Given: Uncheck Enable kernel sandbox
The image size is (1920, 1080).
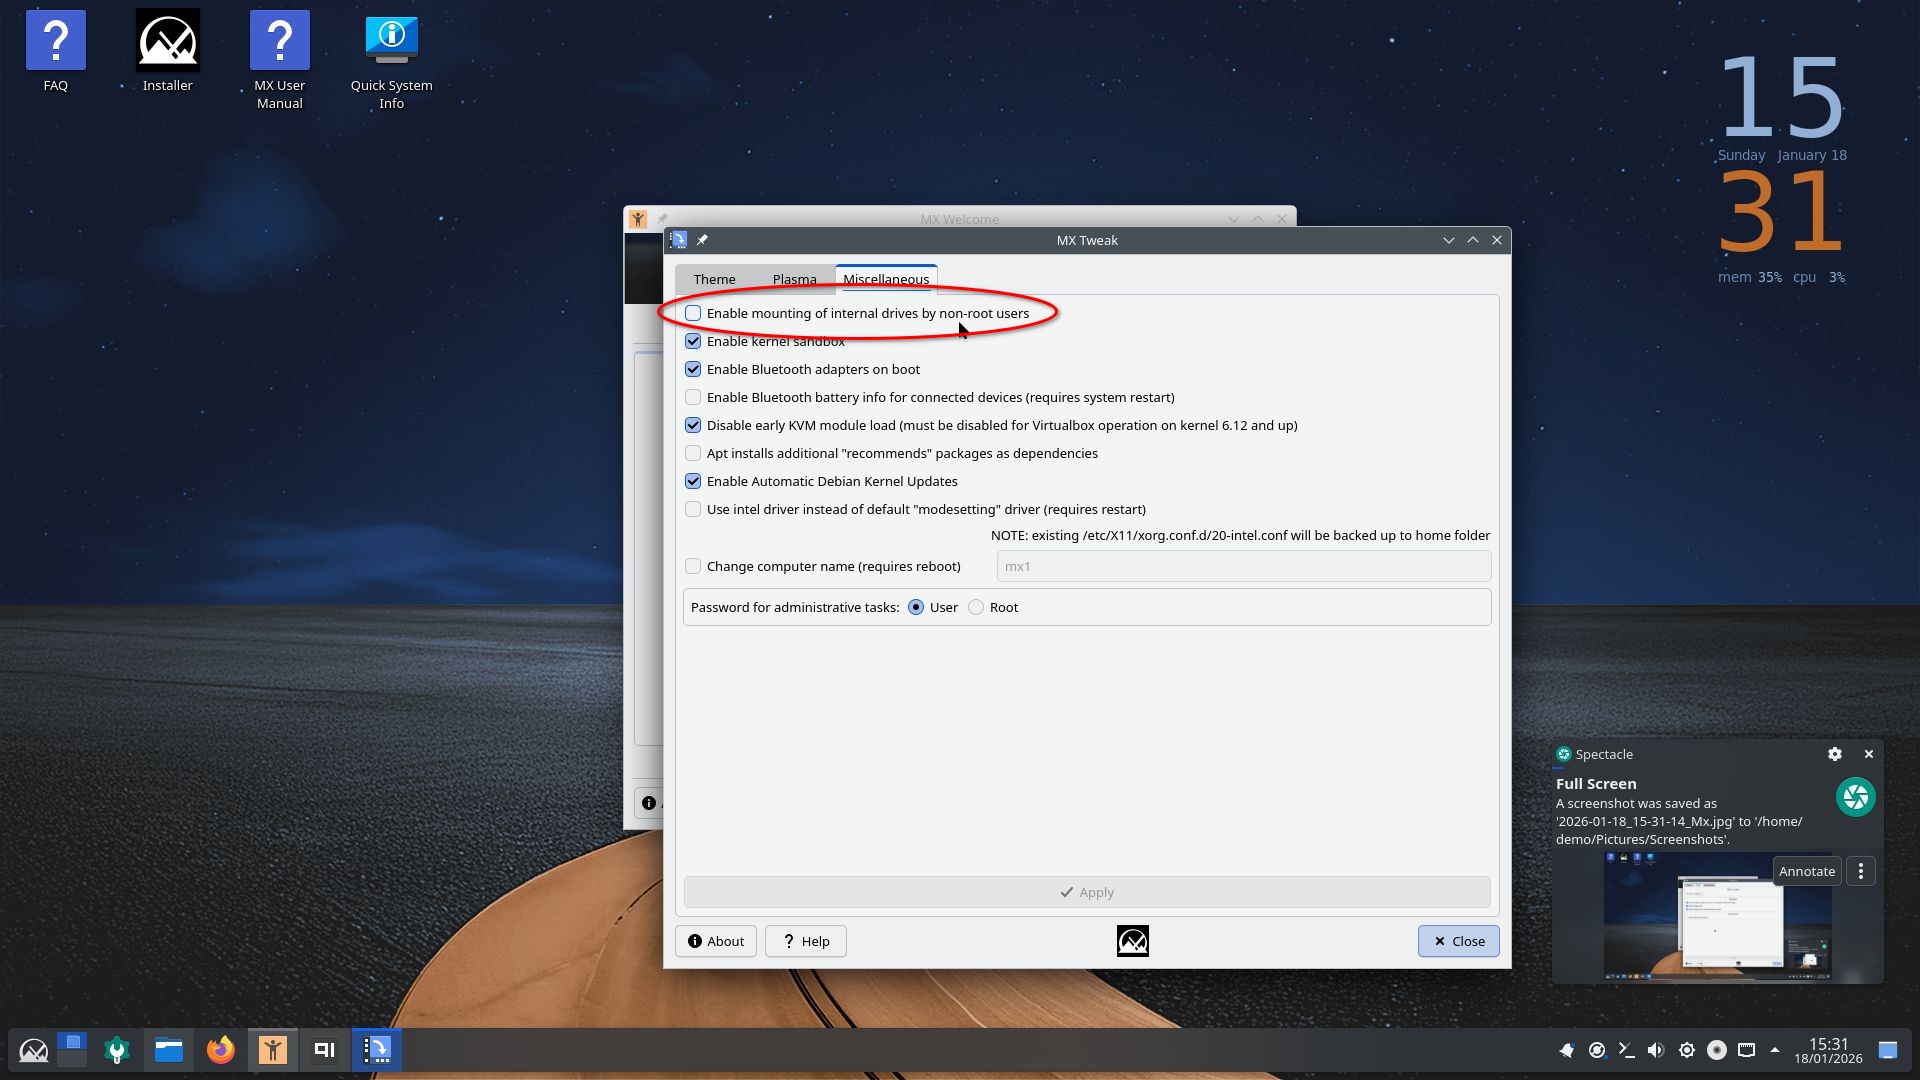Looking at the screenshot, I should point(693,341).
